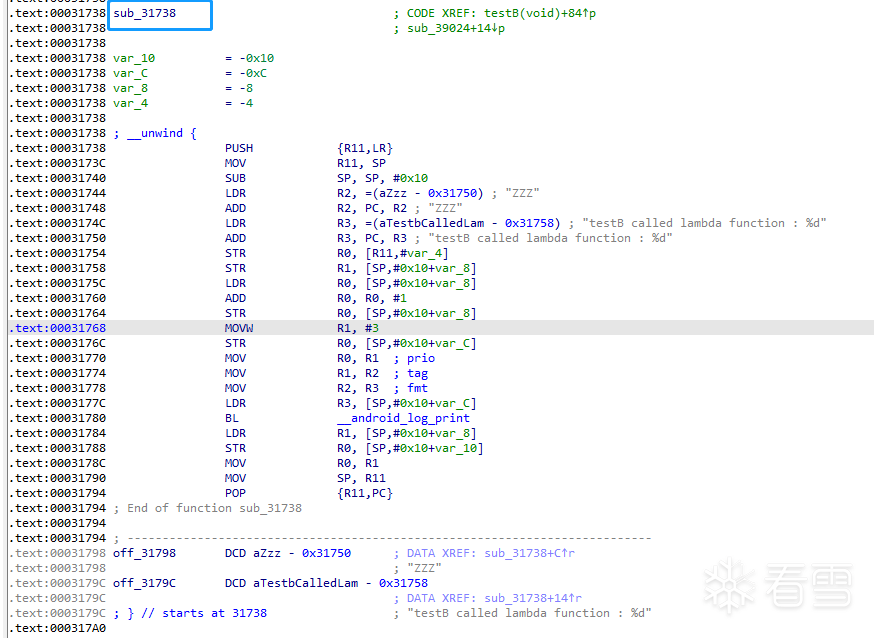Click aZzz in the LDR R2 instruction
This screenshot has width=874, height=638.
point(393,193)
